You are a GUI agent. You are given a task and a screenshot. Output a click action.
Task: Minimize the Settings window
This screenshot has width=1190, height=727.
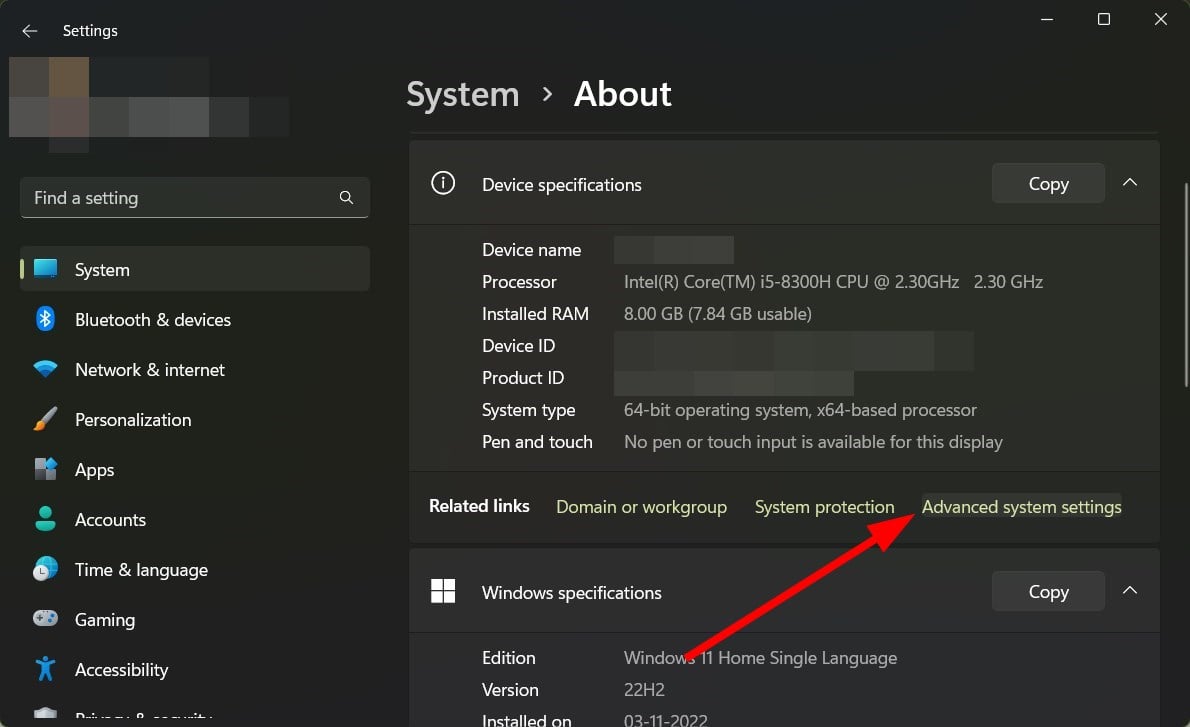1047,19
